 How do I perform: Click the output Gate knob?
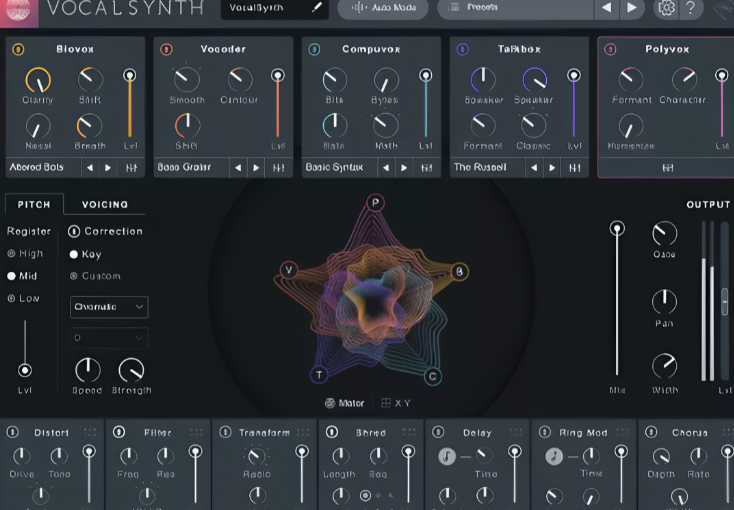tap(664, 233)
